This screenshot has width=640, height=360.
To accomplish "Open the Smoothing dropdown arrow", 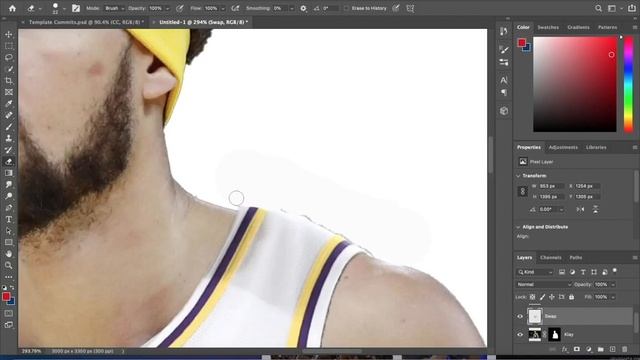I will pos(291,8).
